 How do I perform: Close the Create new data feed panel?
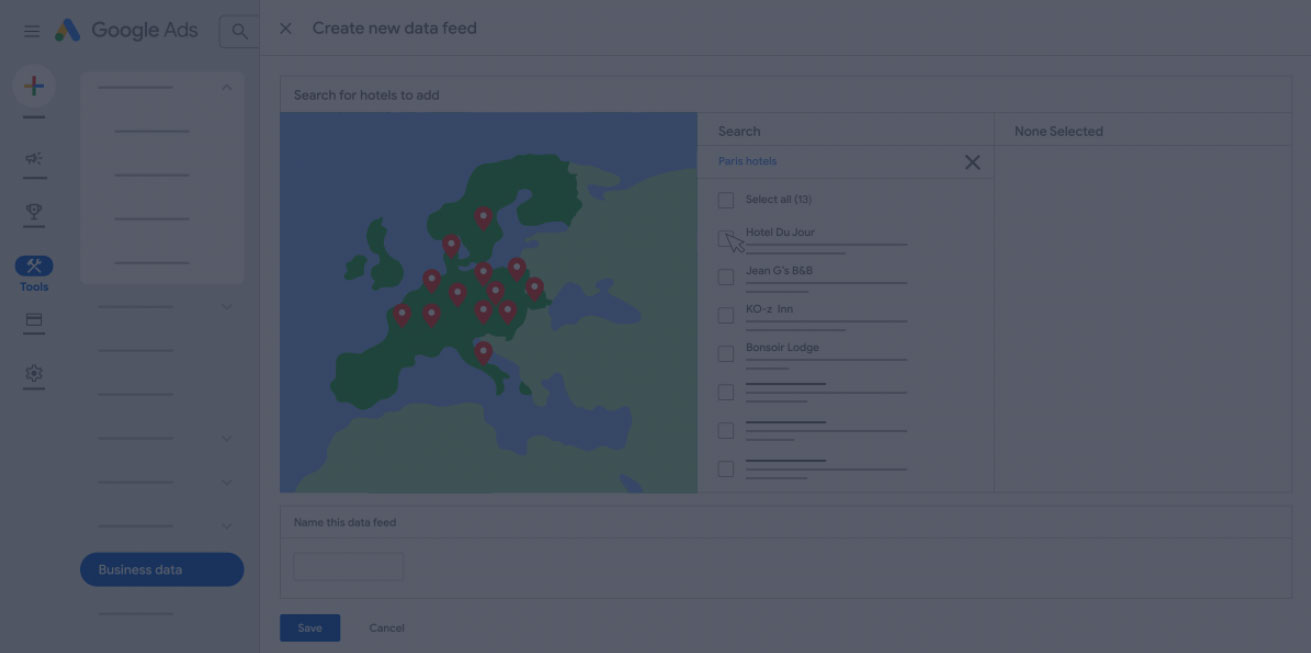tap(286, 29)
